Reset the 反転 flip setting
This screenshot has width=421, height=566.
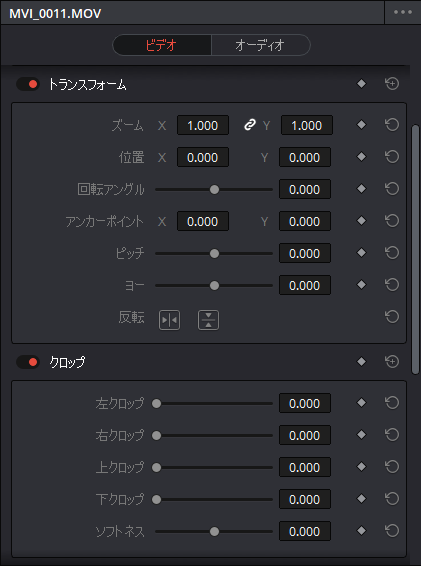392,317
